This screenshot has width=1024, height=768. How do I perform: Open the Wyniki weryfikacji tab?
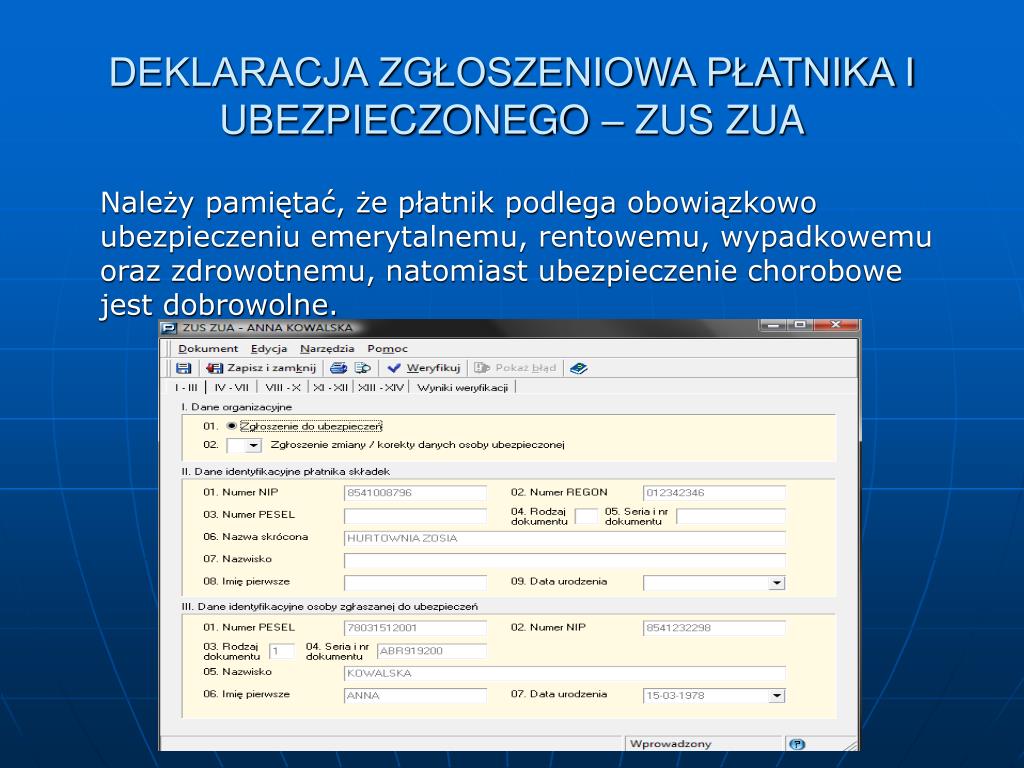click(462, 387)
